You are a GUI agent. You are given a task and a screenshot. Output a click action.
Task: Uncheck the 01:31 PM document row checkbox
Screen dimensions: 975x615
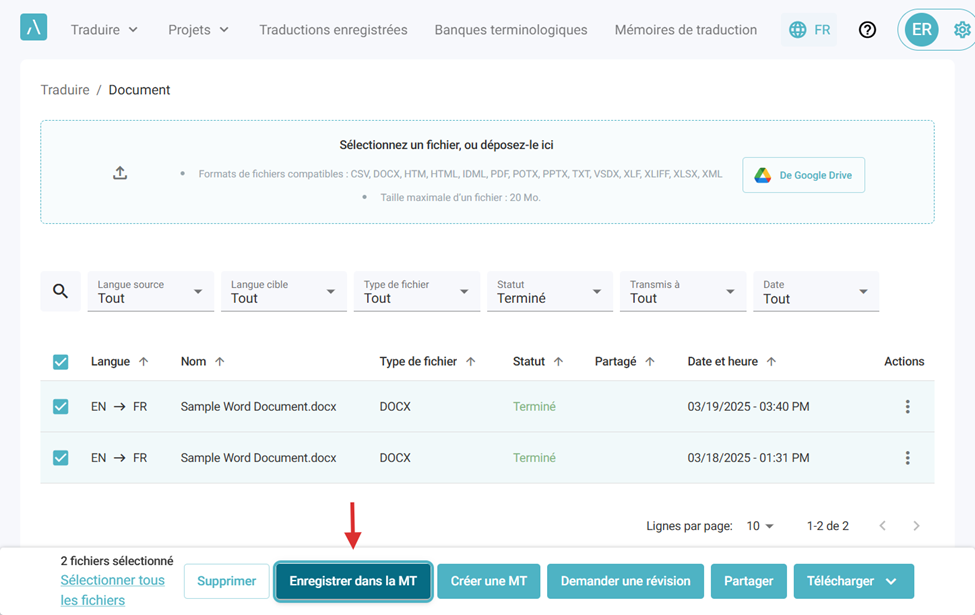[x=60, y=458]
